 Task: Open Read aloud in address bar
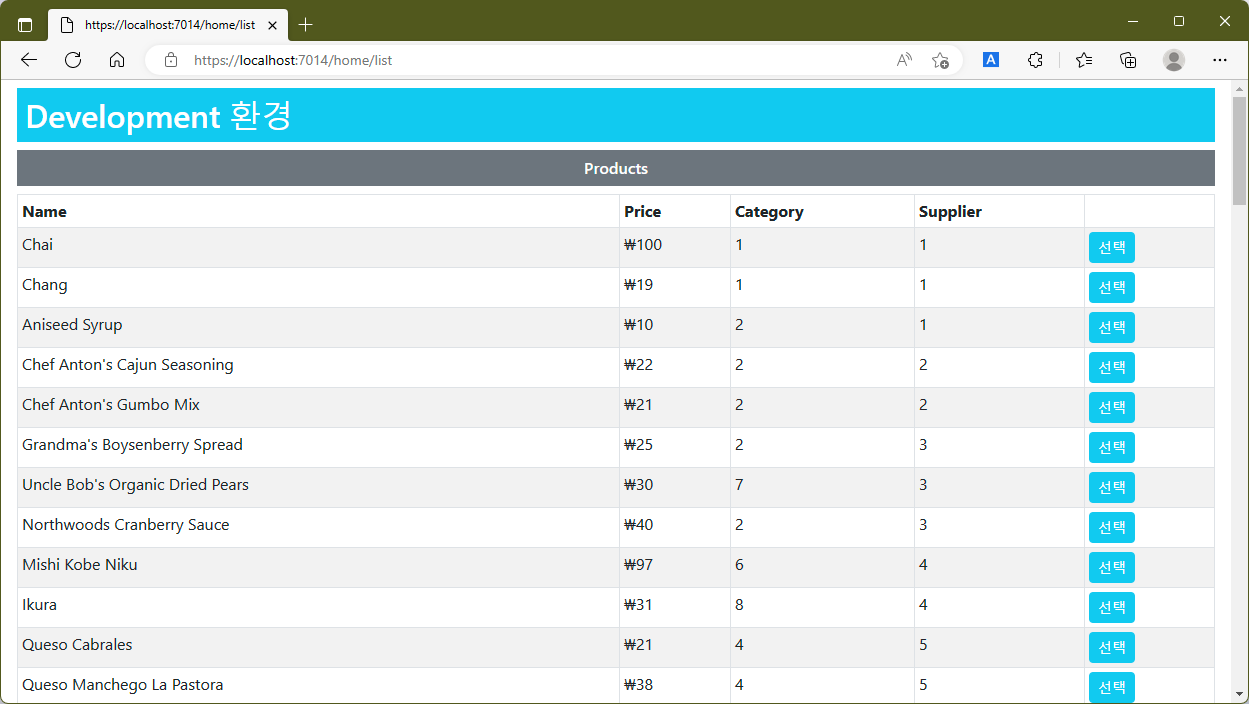pos(904,60)
